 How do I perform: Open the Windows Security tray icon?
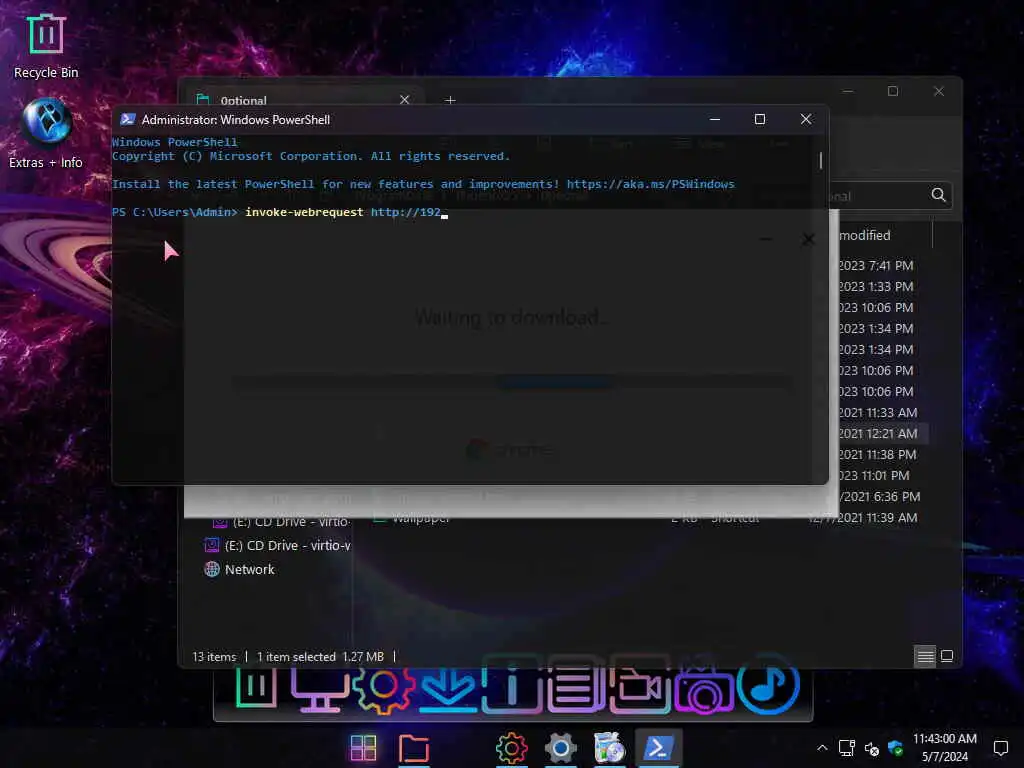(895, 748)
